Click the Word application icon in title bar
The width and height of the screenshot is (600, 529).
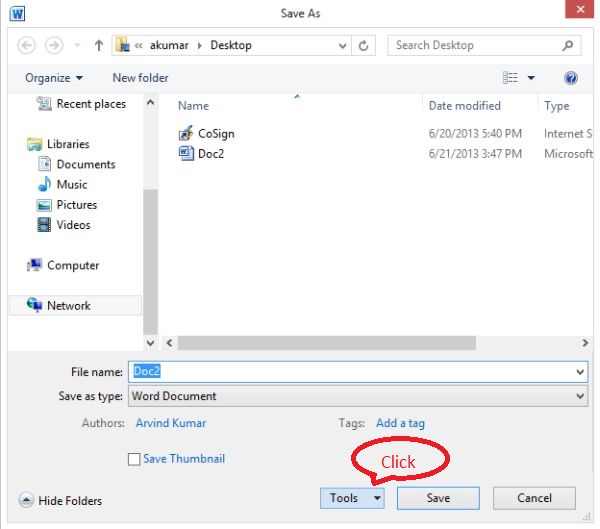(17, 14)
